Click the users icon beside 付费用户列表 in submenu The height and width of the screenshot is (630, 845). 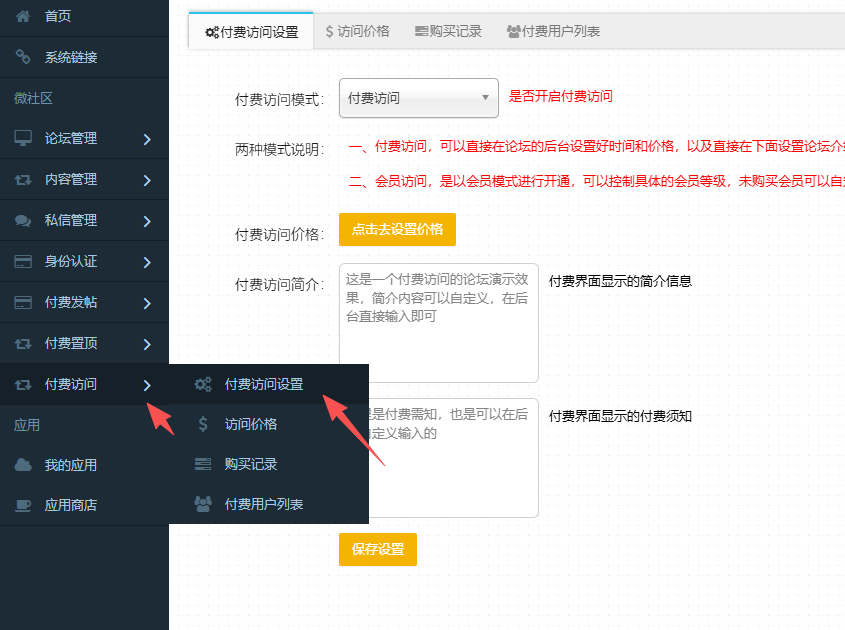pos(203,504)
